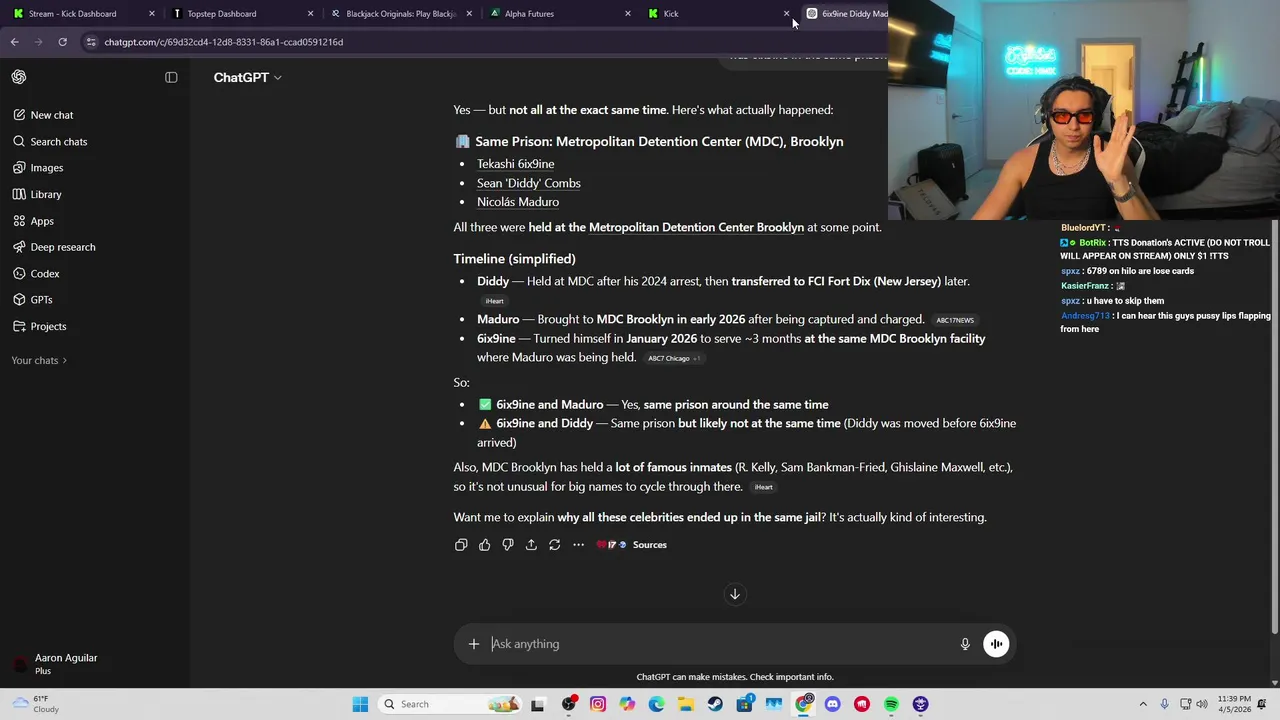Open the ChatGPT model selector dropdown
The height and width of the screenshot is (720, 1280).
pyautogui.click(x=247, y=77)
